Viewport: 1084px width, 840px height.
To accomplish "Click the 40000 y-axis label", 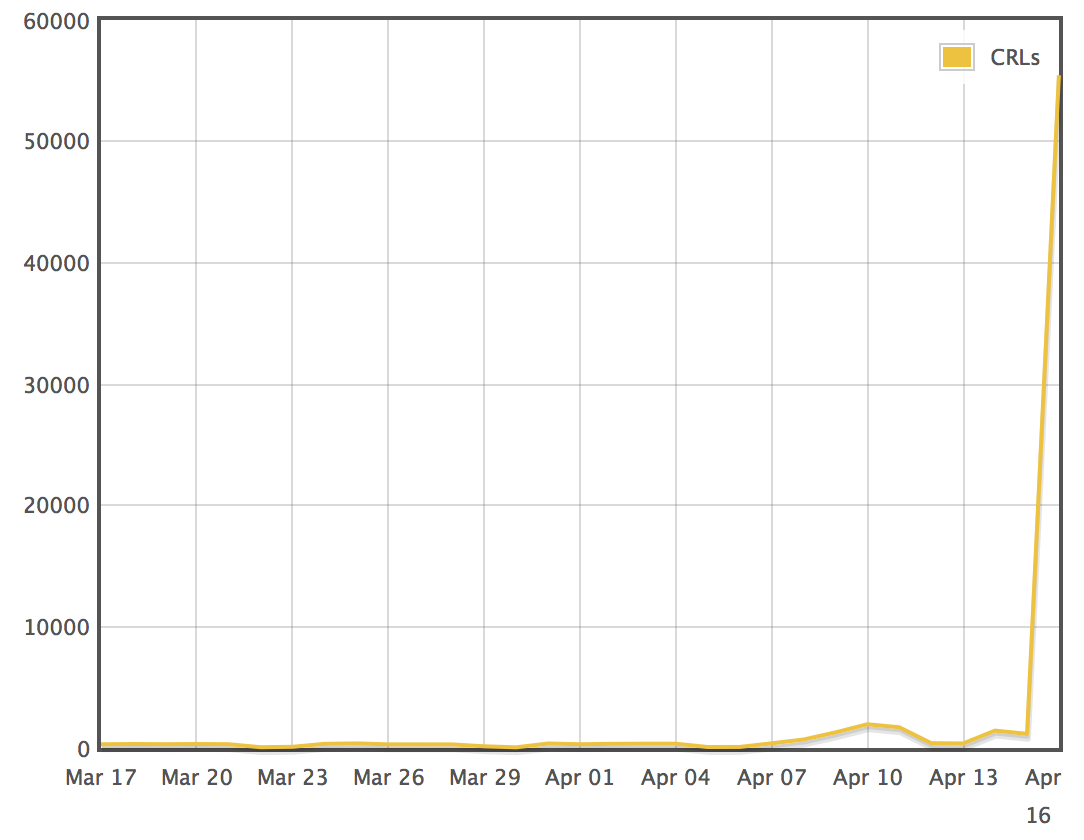I will 57,263.
